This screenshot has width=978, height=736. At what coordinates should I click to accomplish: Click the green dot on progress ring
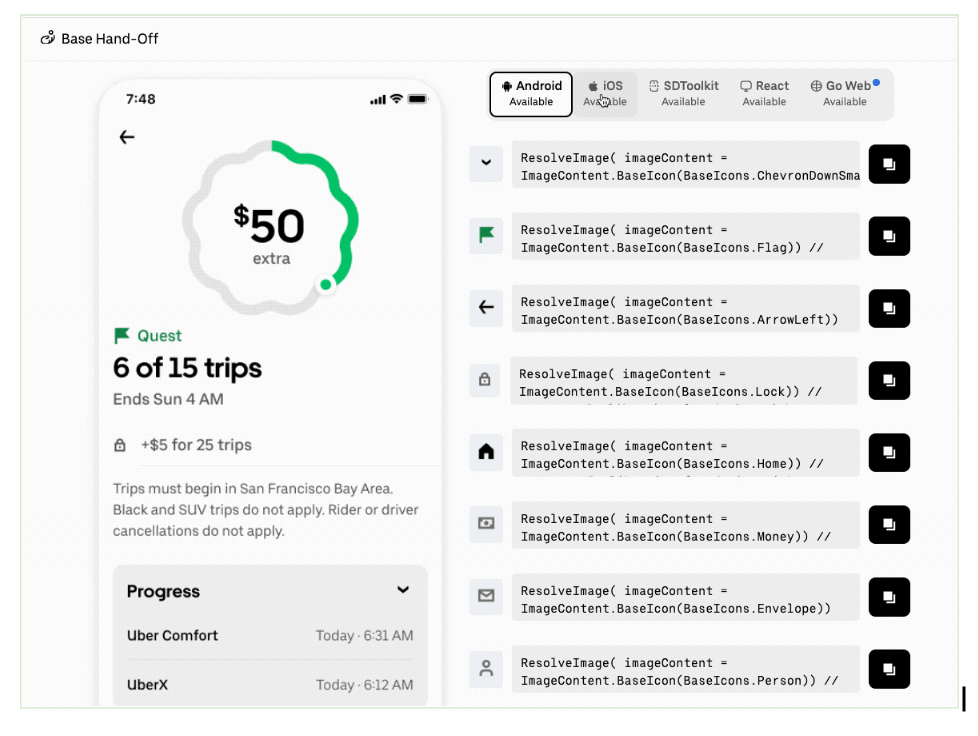coord(325,285)
